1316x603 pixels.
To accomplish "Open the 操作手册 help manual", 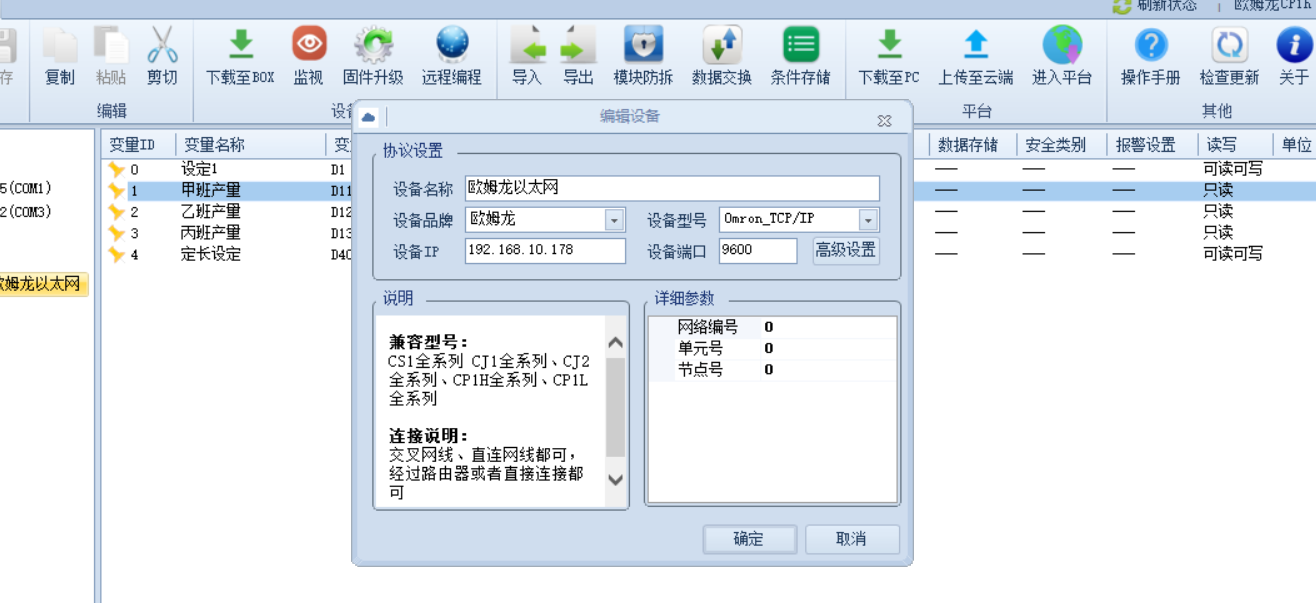I will 1151,45.
